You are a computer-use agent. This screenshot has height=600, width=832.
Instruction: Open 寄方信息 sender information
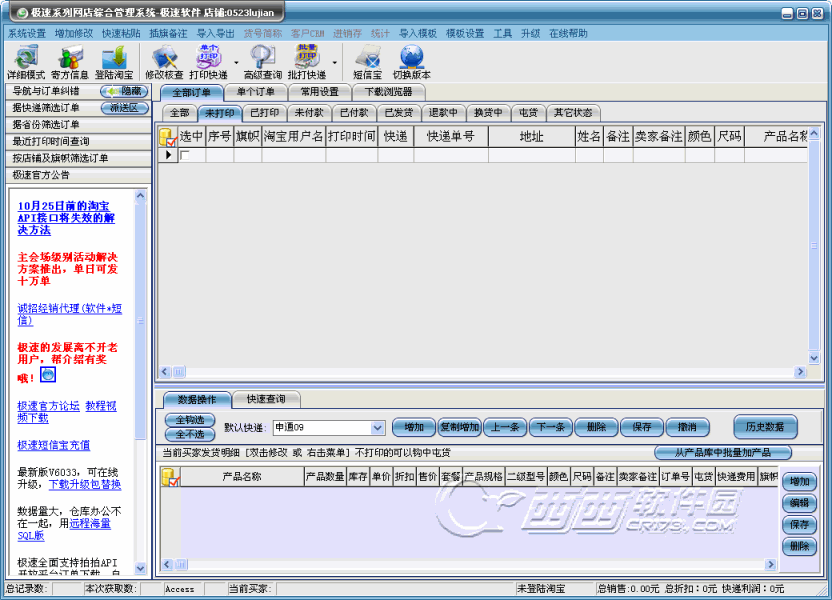[70, 63]
